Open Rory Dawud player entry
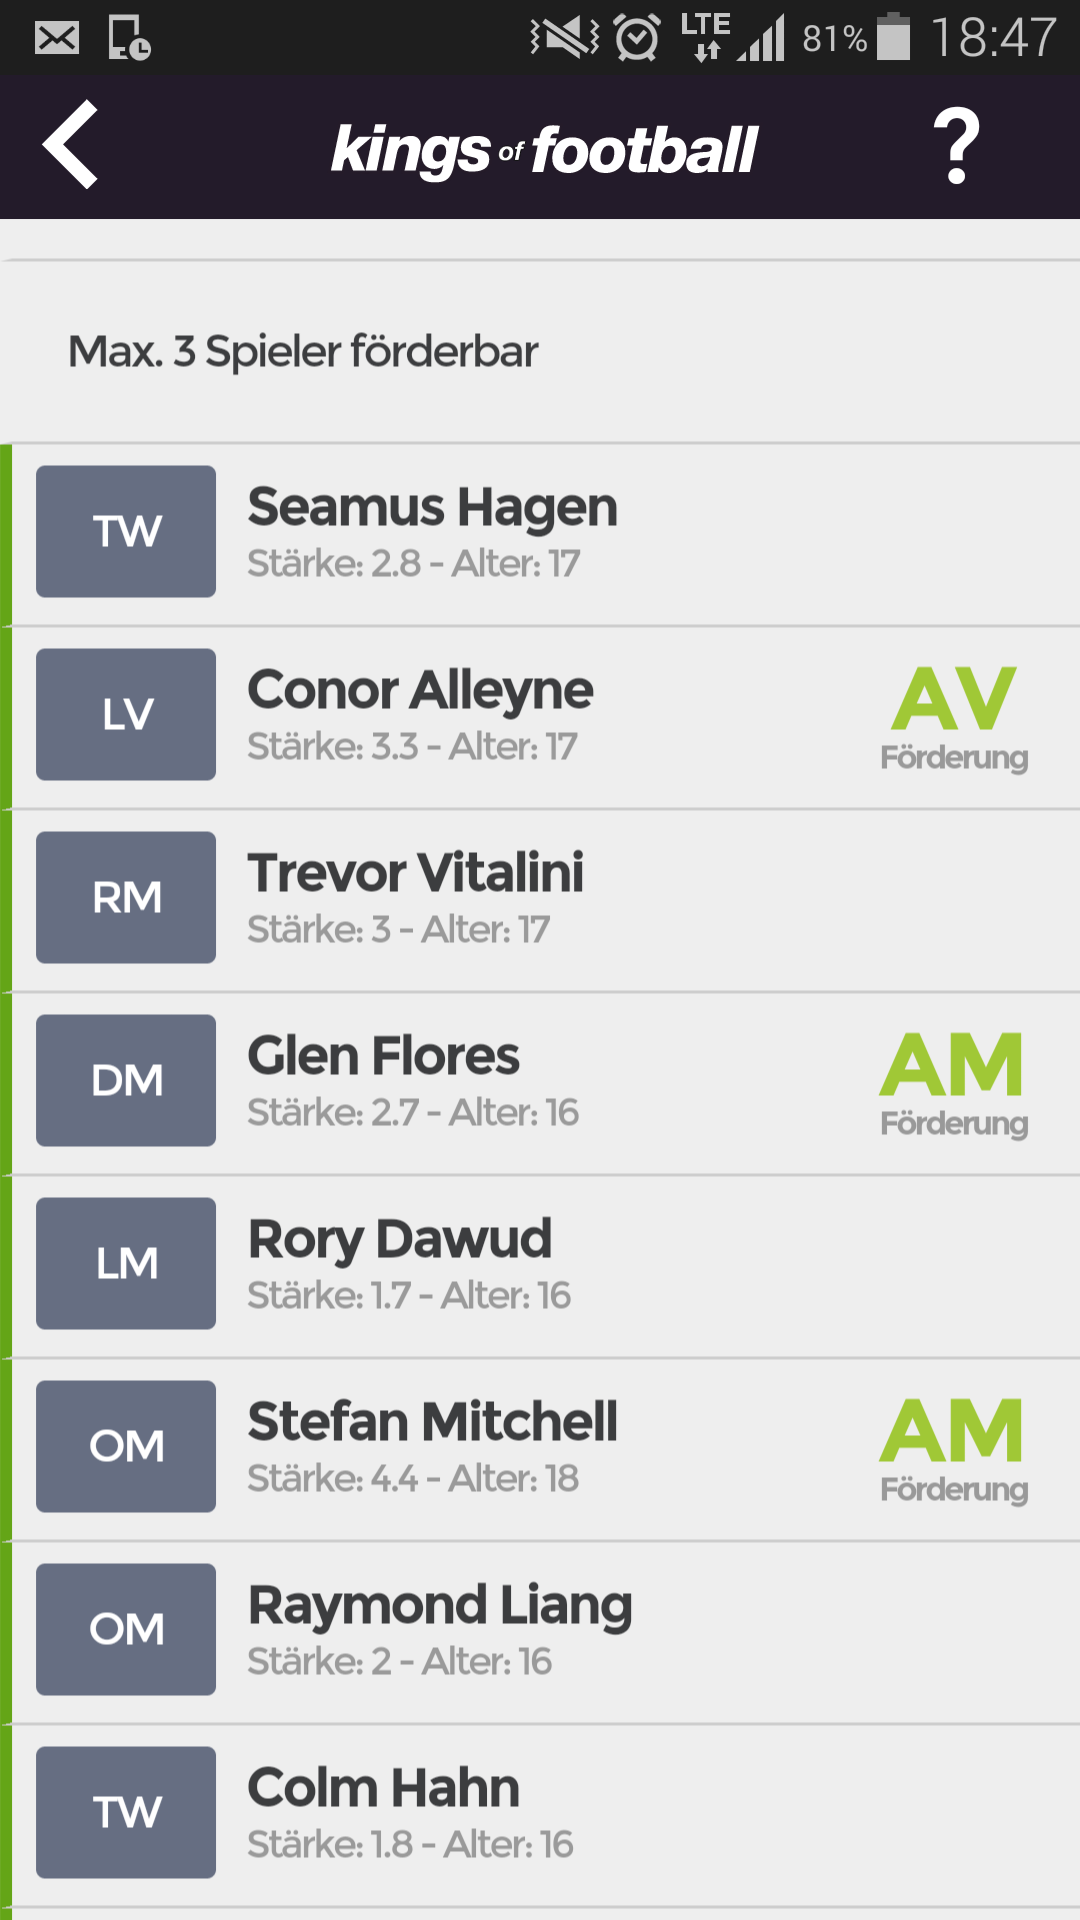This screenshot has height=1920, width=1080. pyautogui.click(x=540, y=1267)
